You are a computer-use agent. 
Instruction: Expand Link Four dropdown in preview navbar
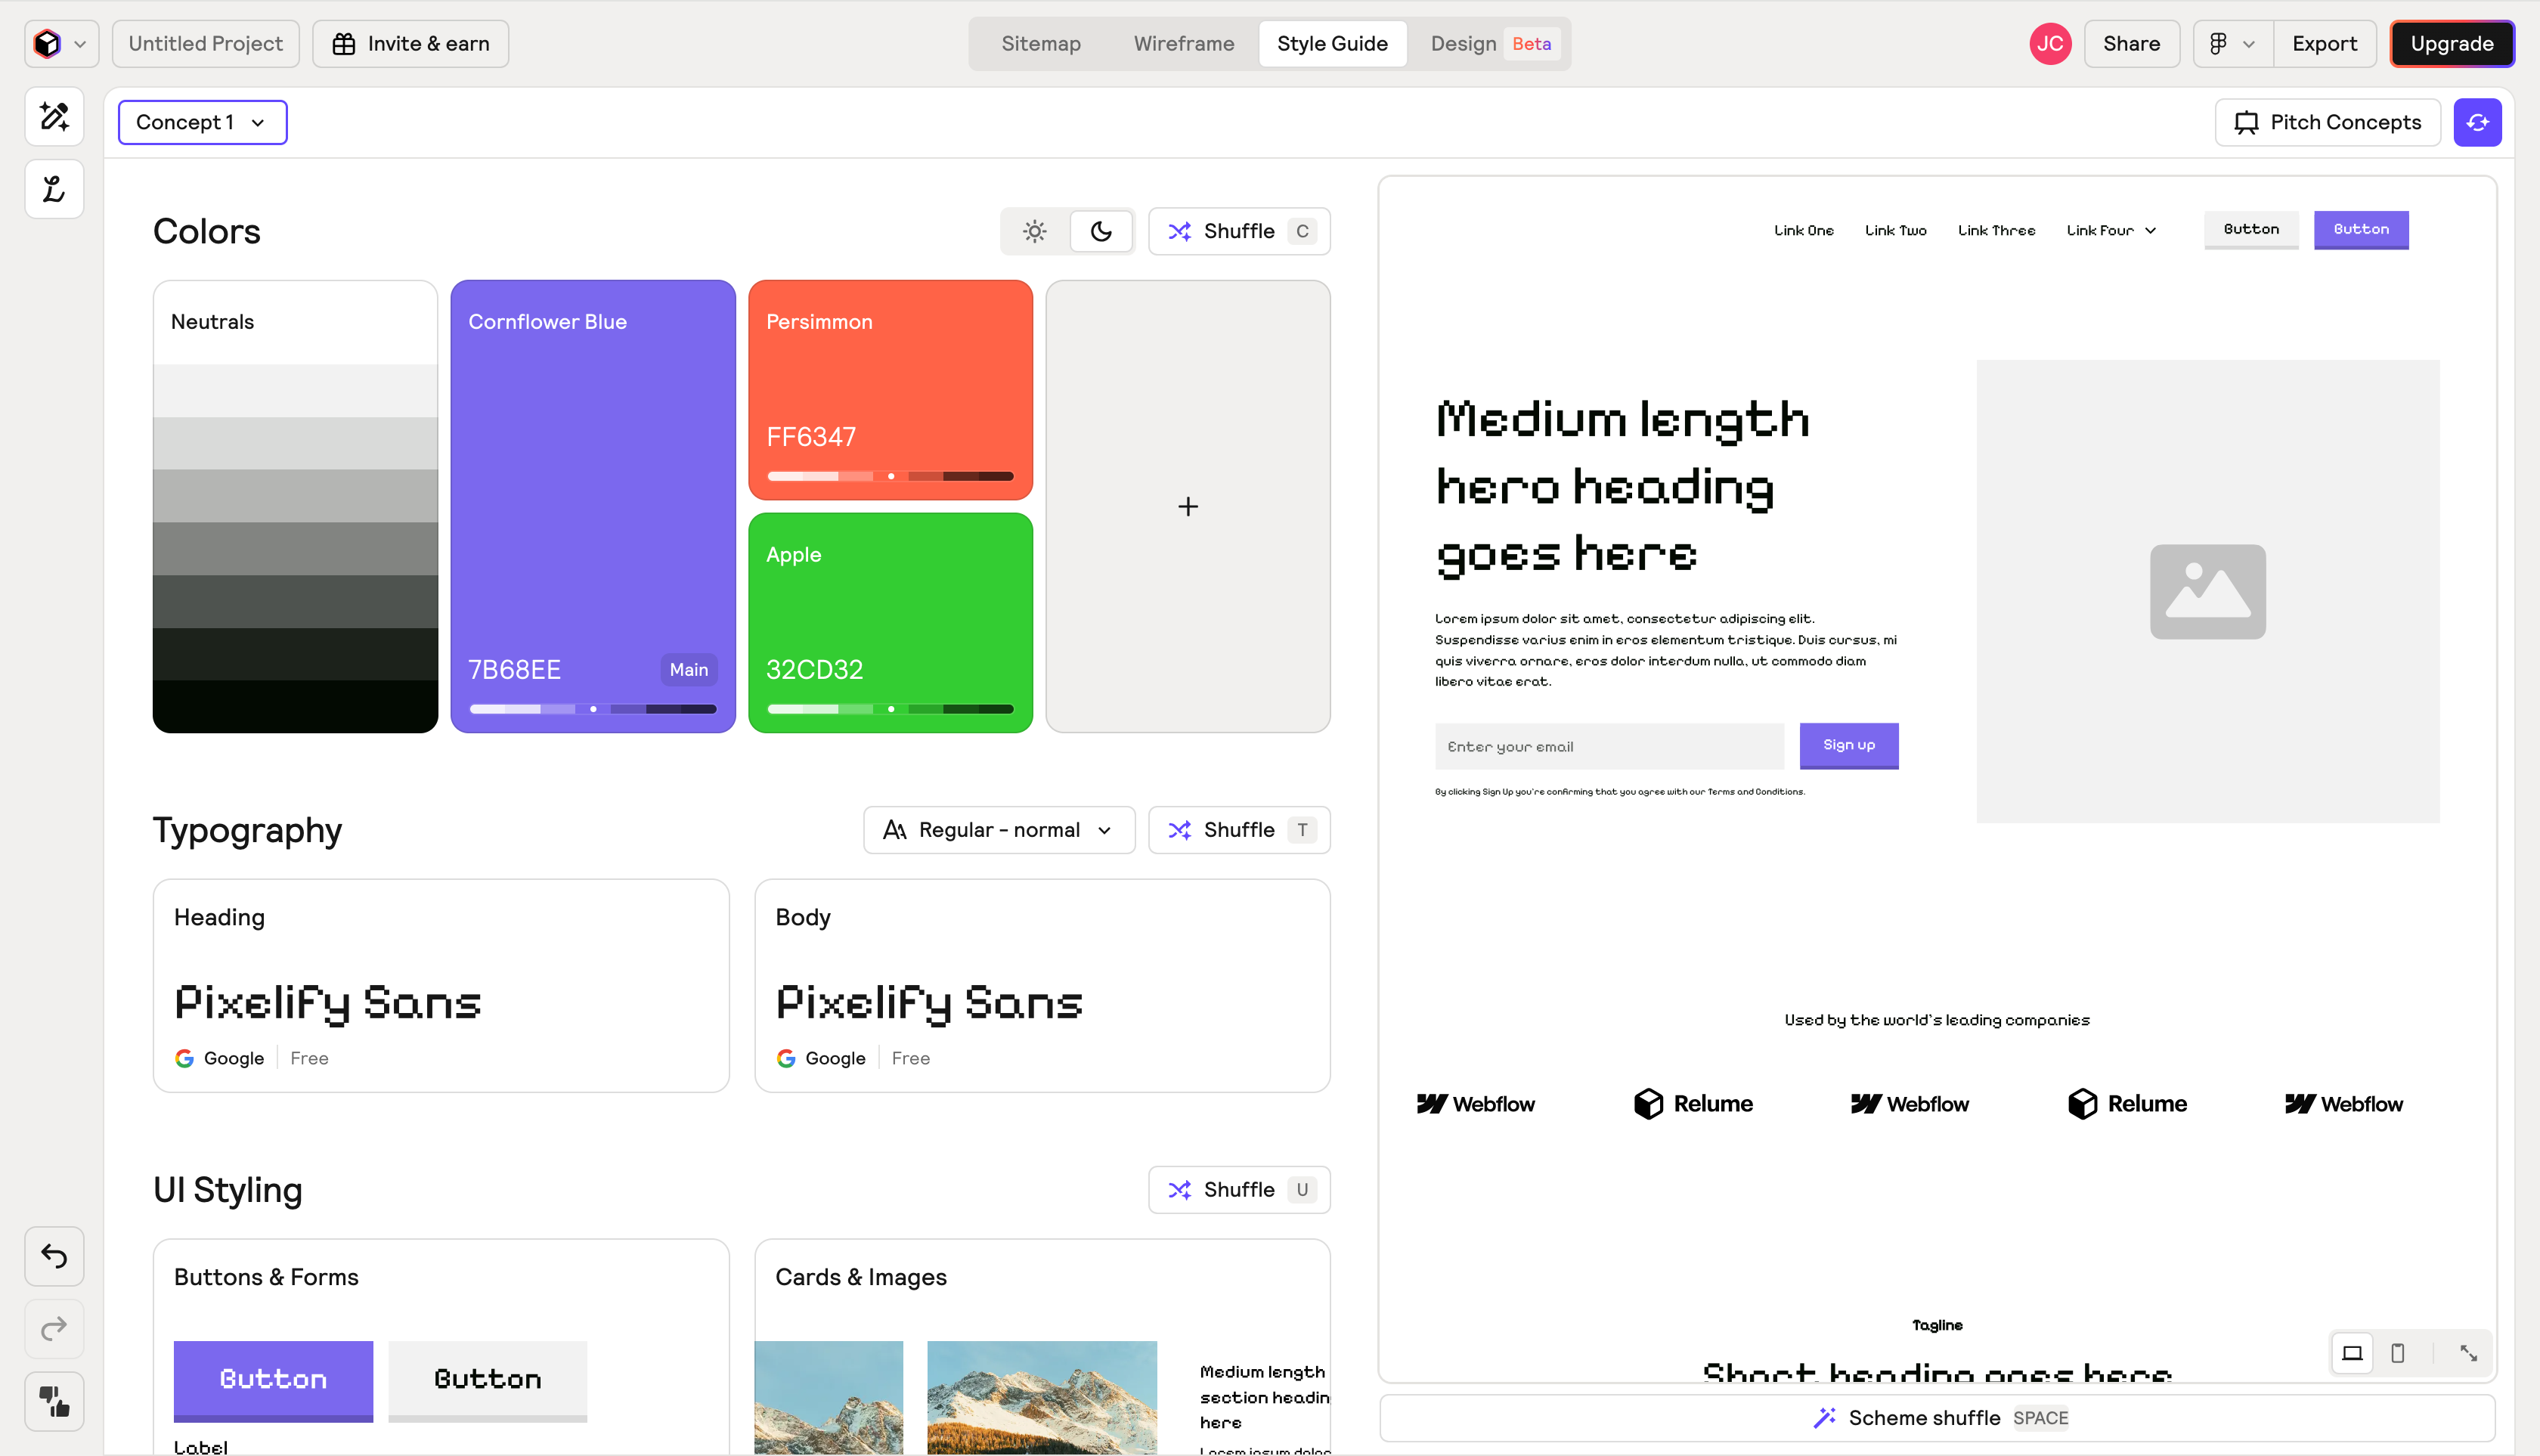tap(2111, 230)
